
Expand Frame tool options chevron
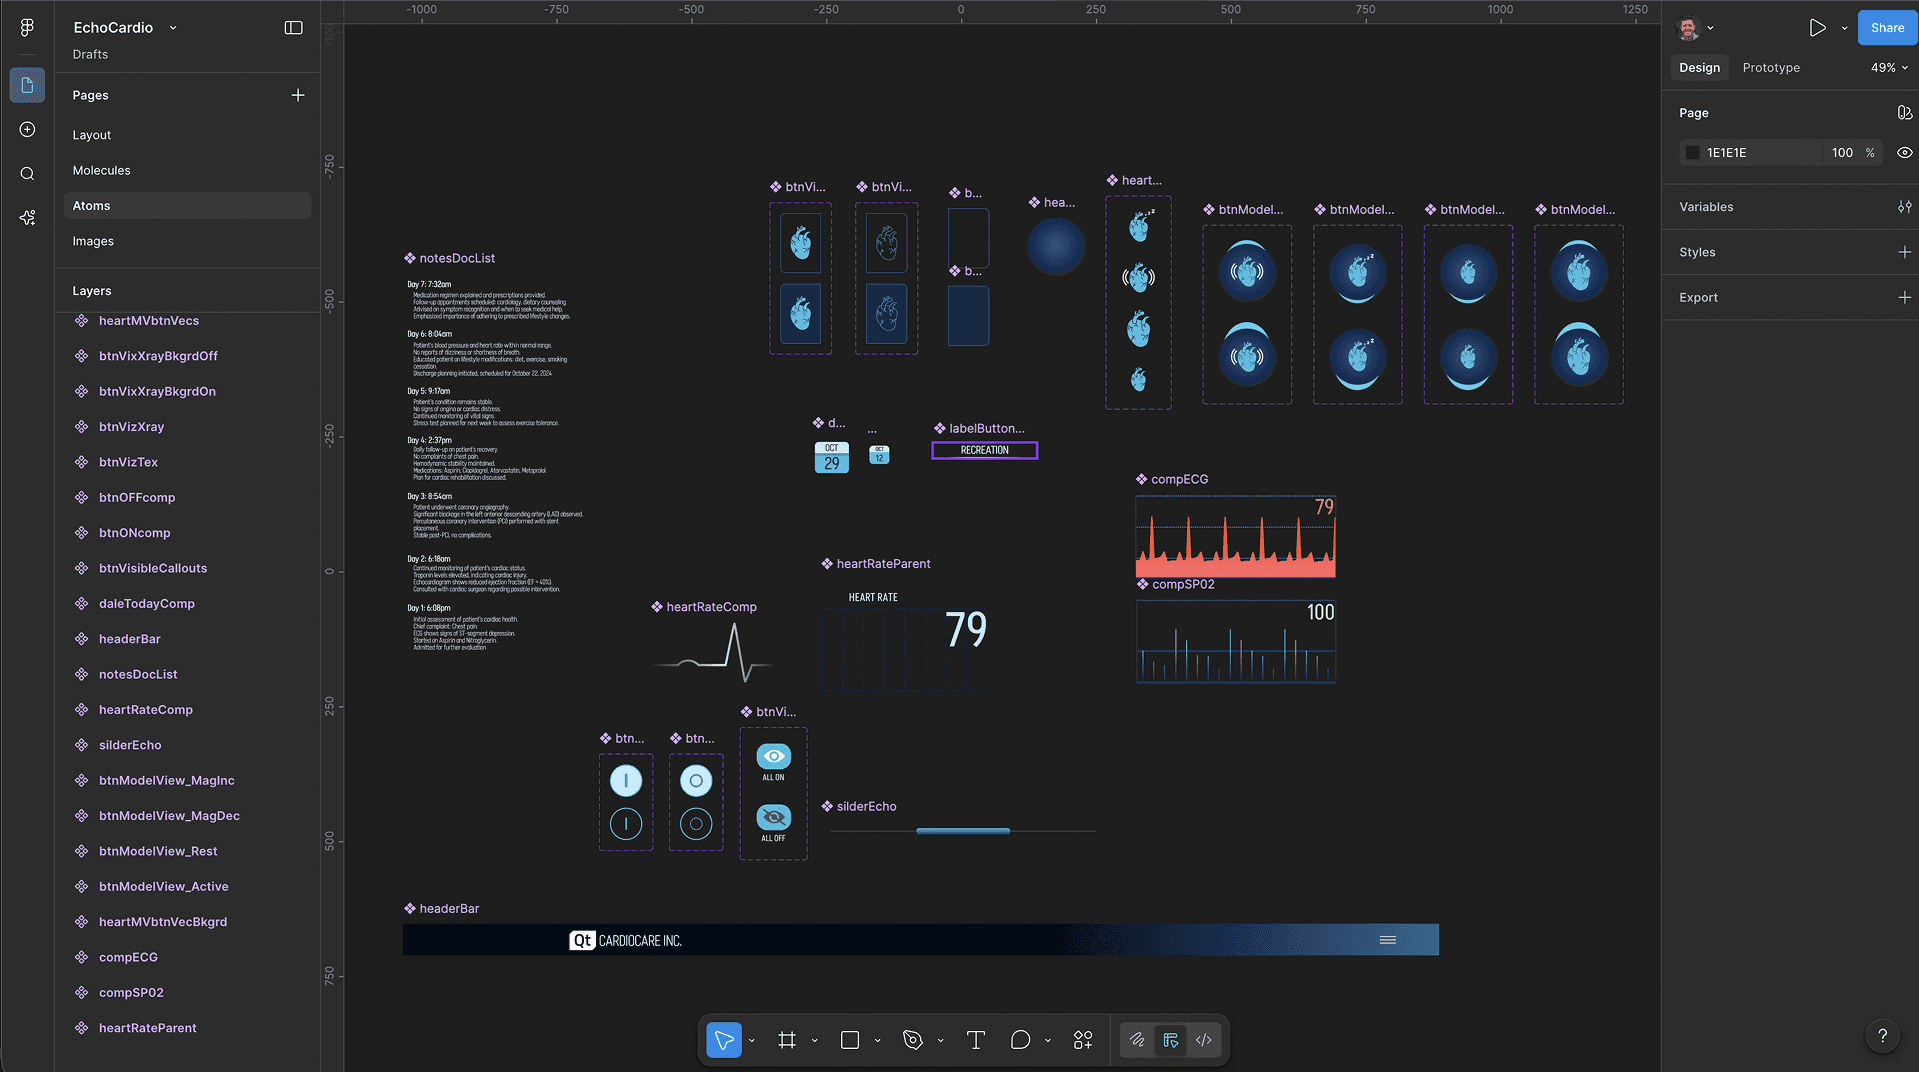814,1041
